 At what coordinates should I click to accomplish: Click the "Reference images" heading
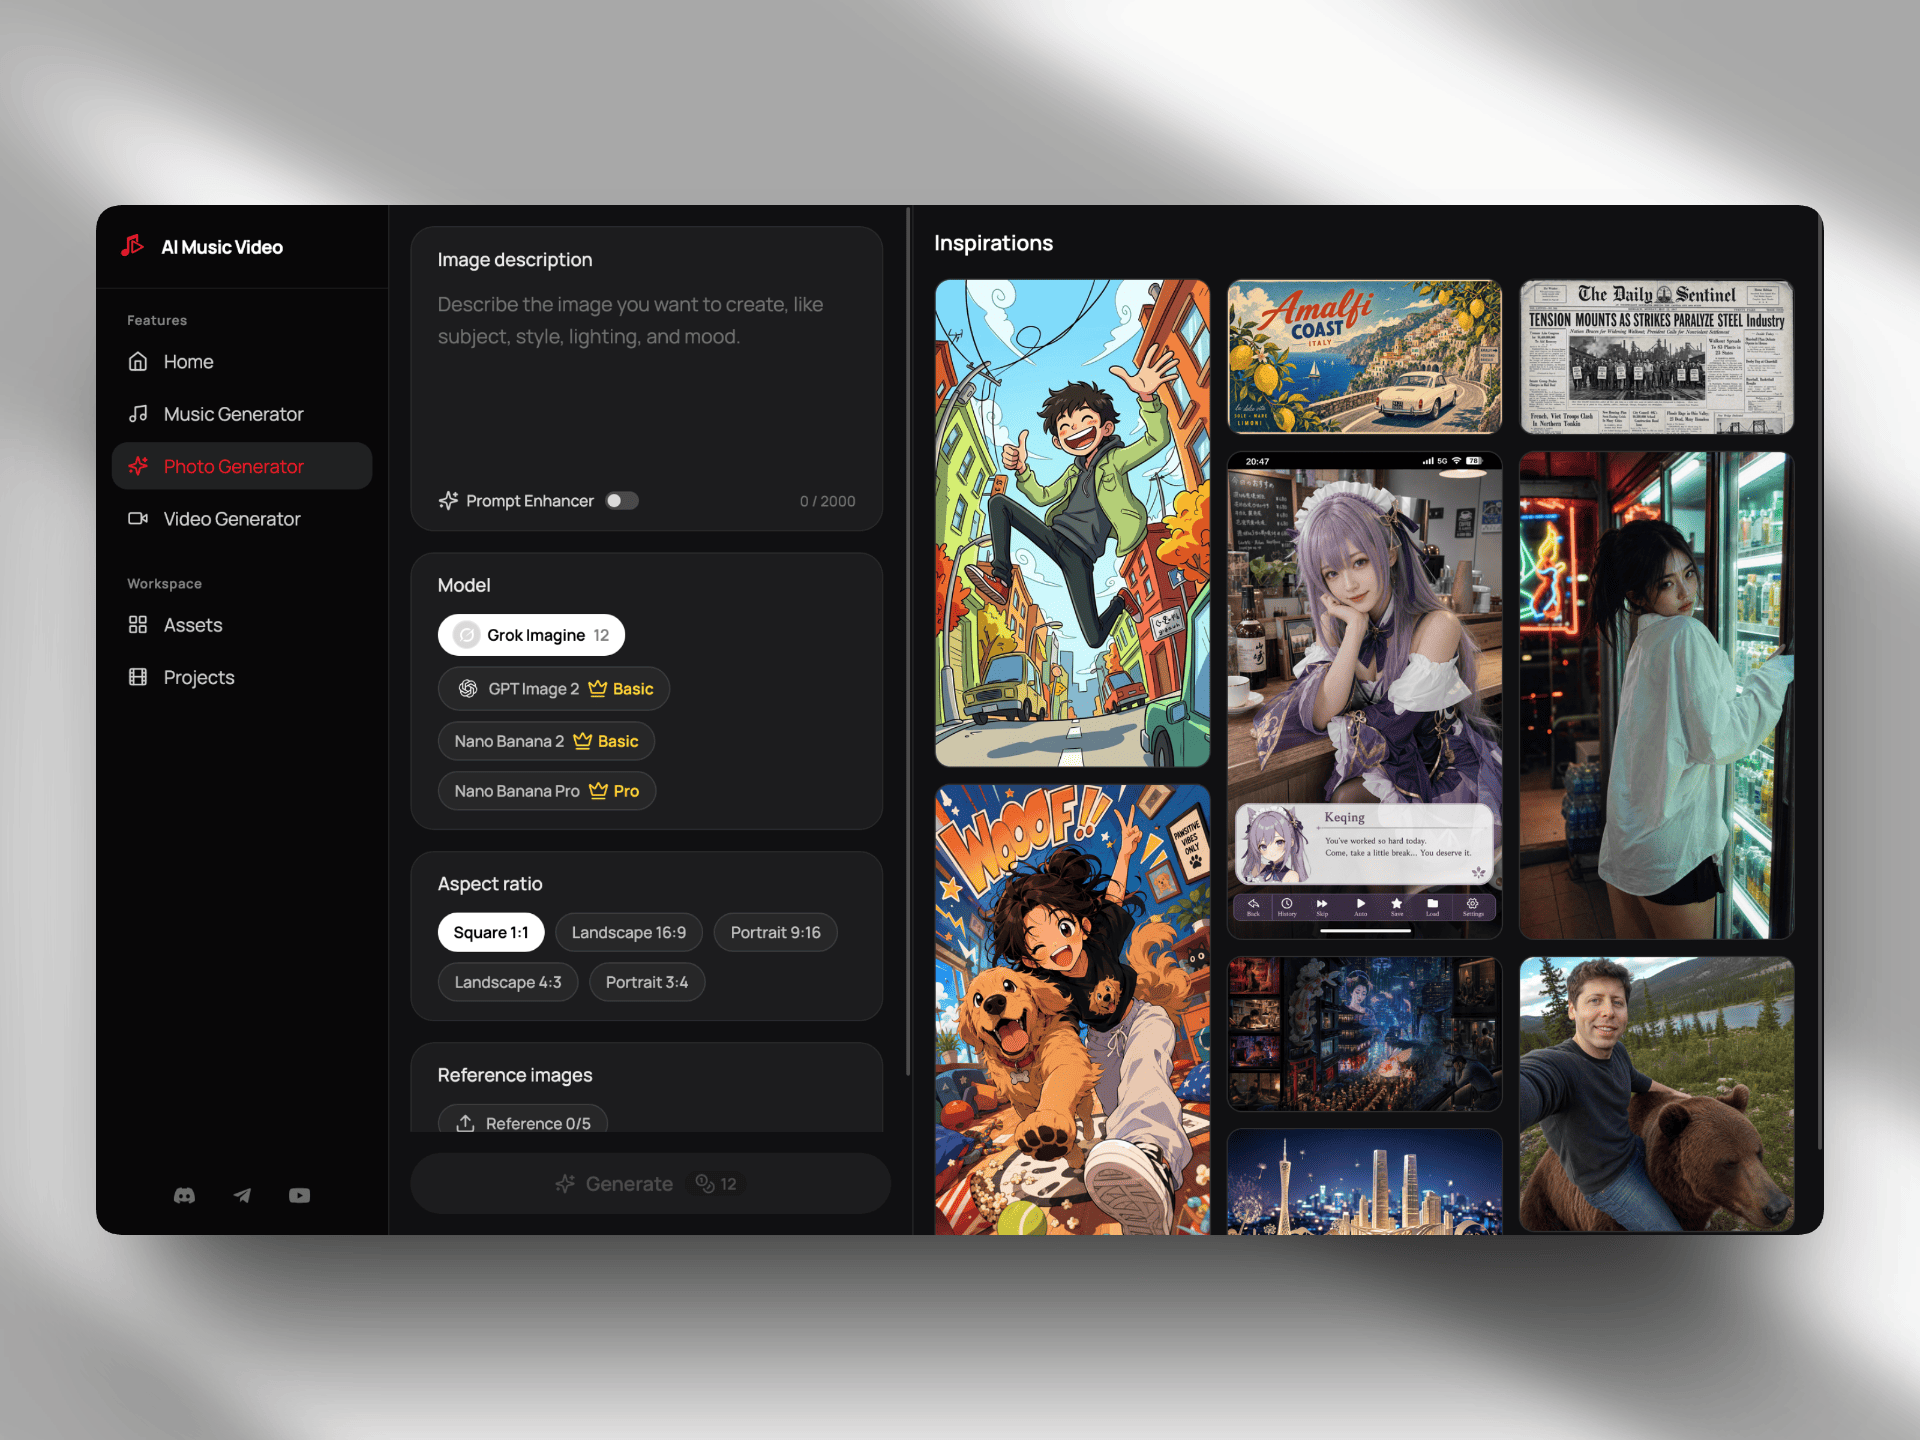coord(515,1075)
